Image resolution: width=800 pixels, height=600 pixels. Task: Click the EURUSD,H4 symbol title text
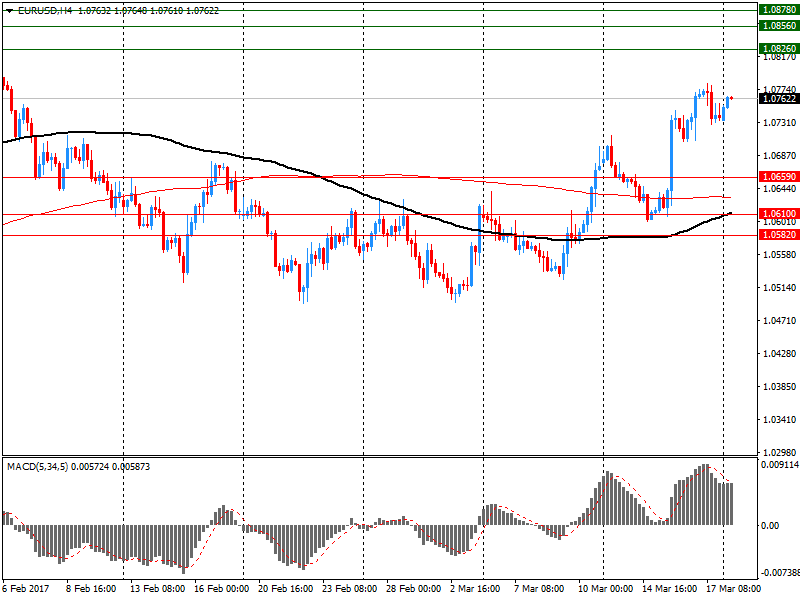click(45, 10)
